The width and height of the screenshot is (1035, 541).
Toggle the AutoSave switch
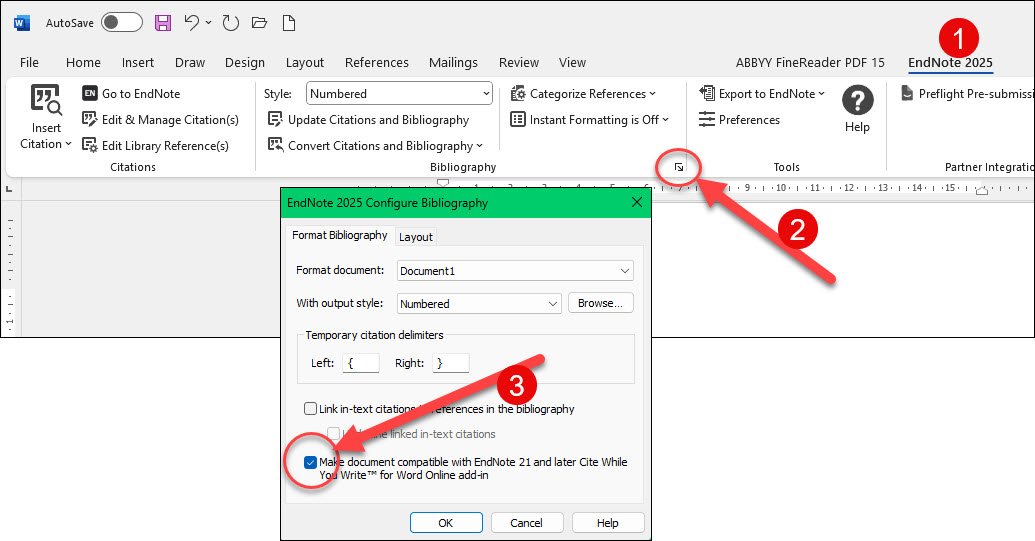pyautogui.click(x=121, y=22)
